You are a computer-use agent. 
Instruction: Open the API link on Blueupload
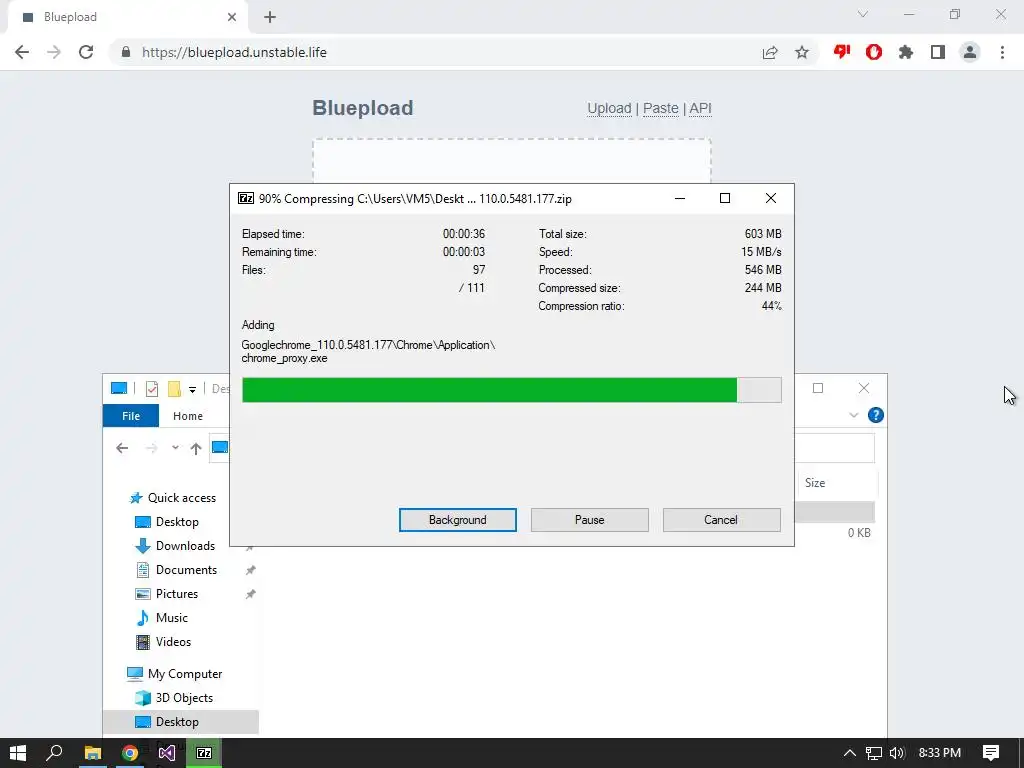point(700,108)
